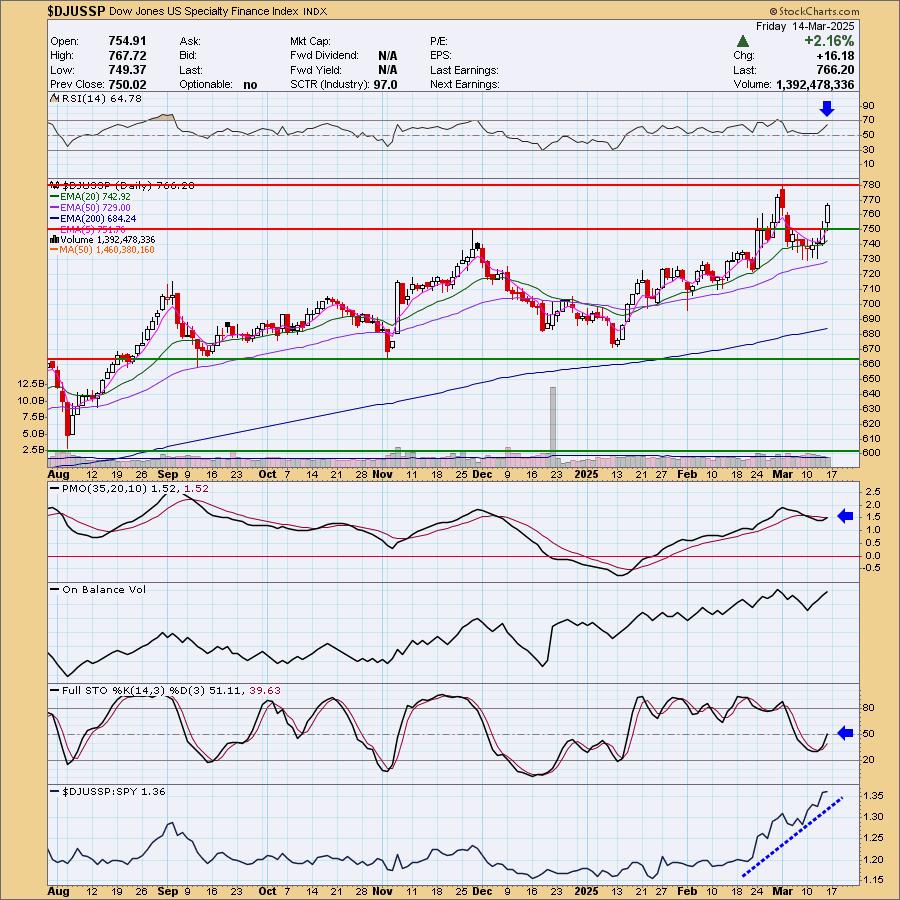Image resolution: width=900 pixels, height=900 pixels.
Task: Click the High value 767.72
Action: click(x=127, y=55)
